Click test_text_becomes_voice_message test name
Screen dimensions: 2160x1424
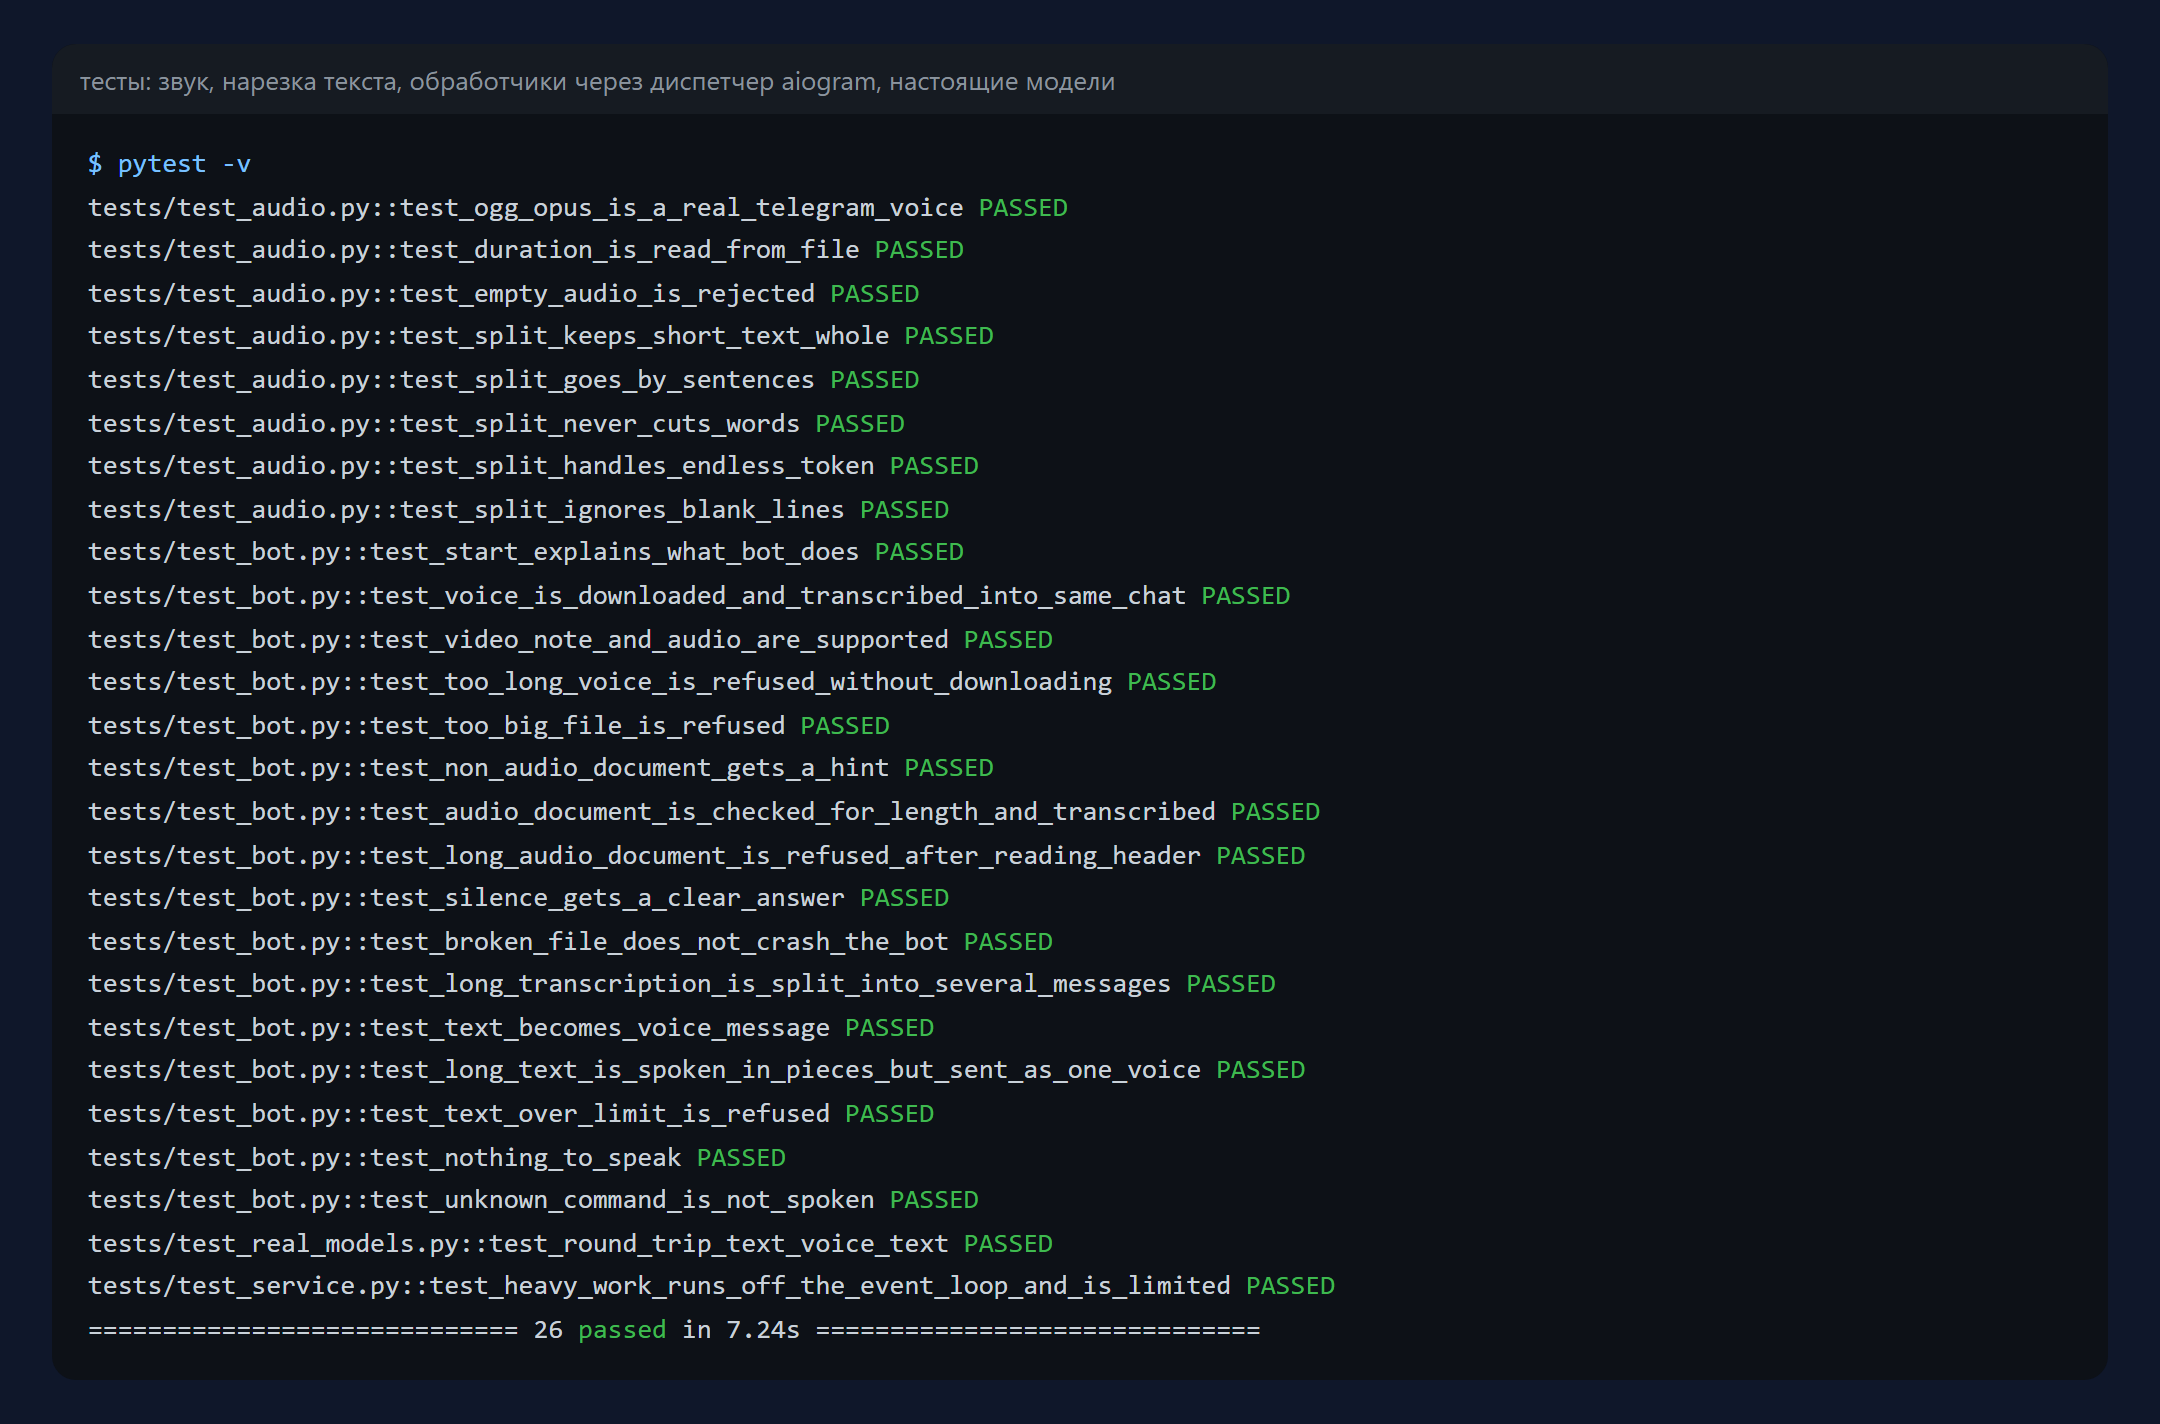[600, 1028]
